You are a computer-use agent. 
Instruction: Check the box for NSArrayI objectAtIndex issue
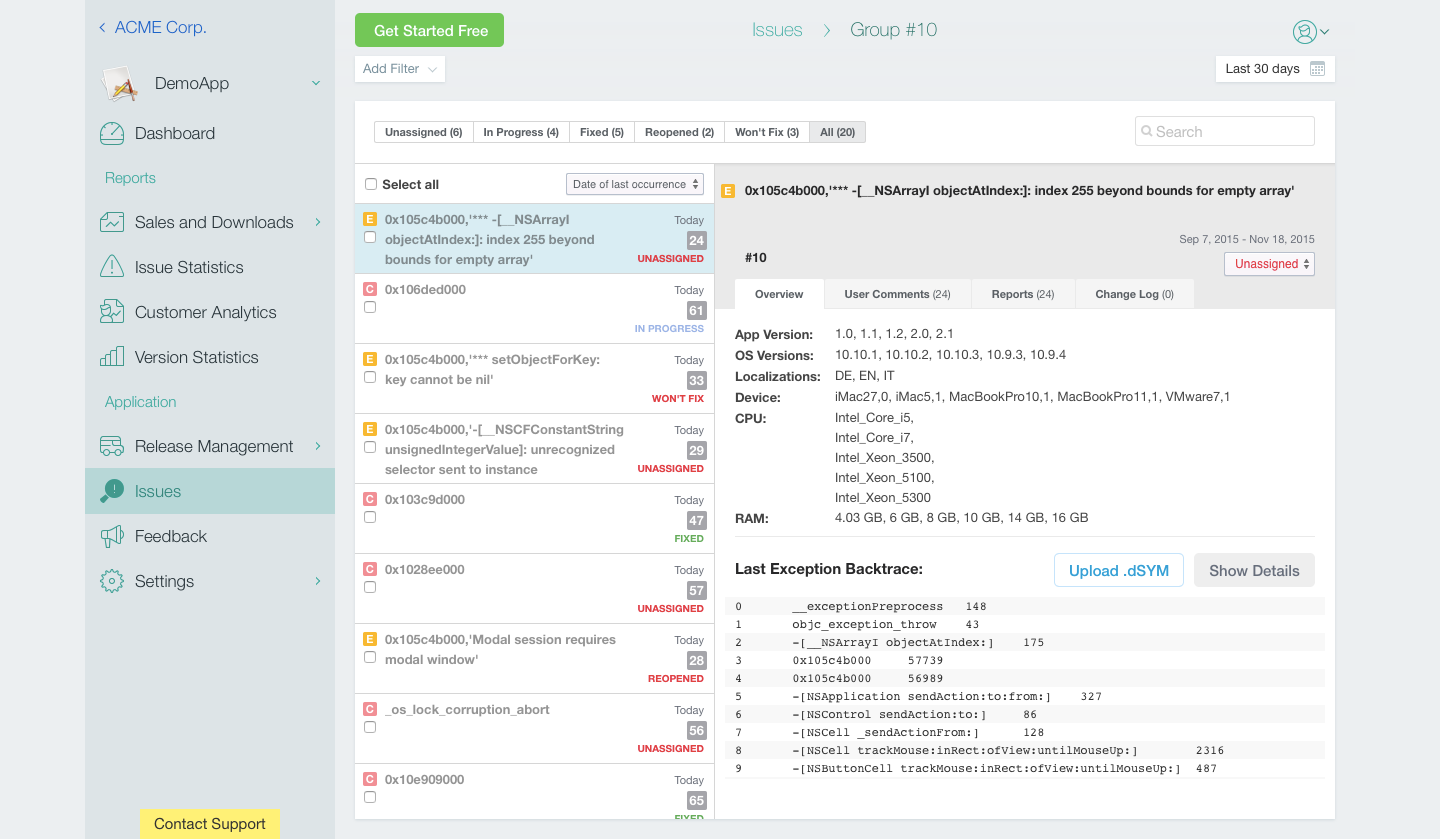point(370,237)
